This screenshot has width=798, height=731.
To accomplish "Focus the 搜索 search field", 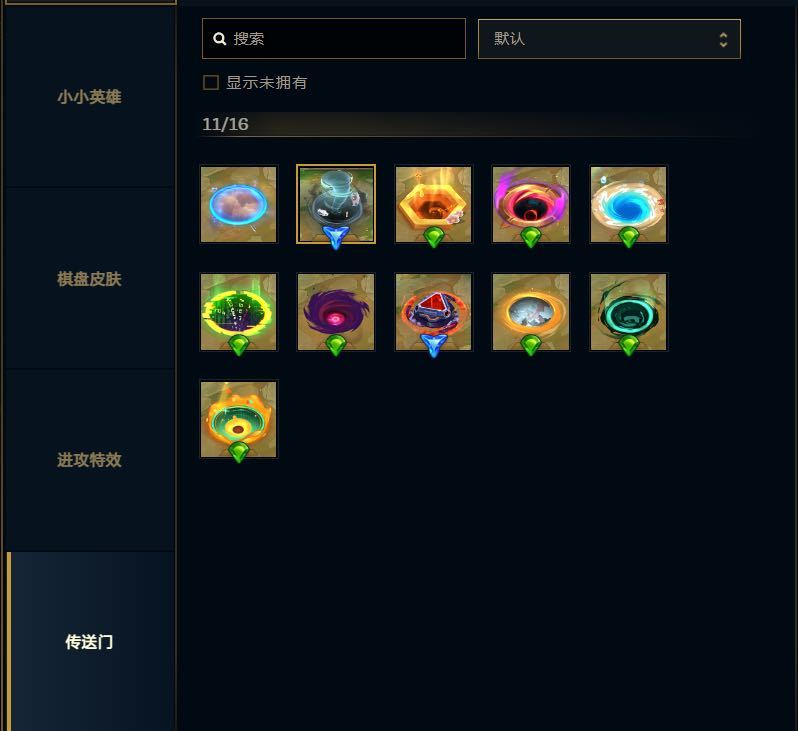I will point(334,39).
